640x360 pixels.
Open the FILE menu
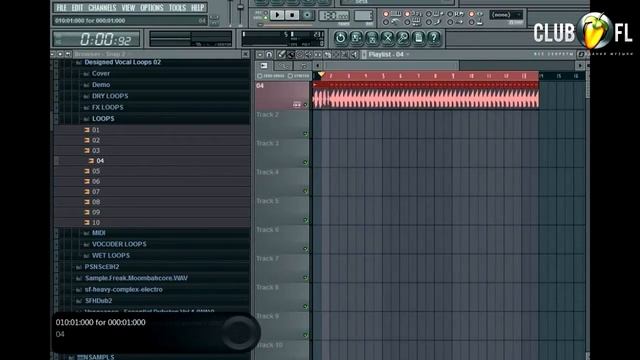pyautogui.click(x=61, y=8)
